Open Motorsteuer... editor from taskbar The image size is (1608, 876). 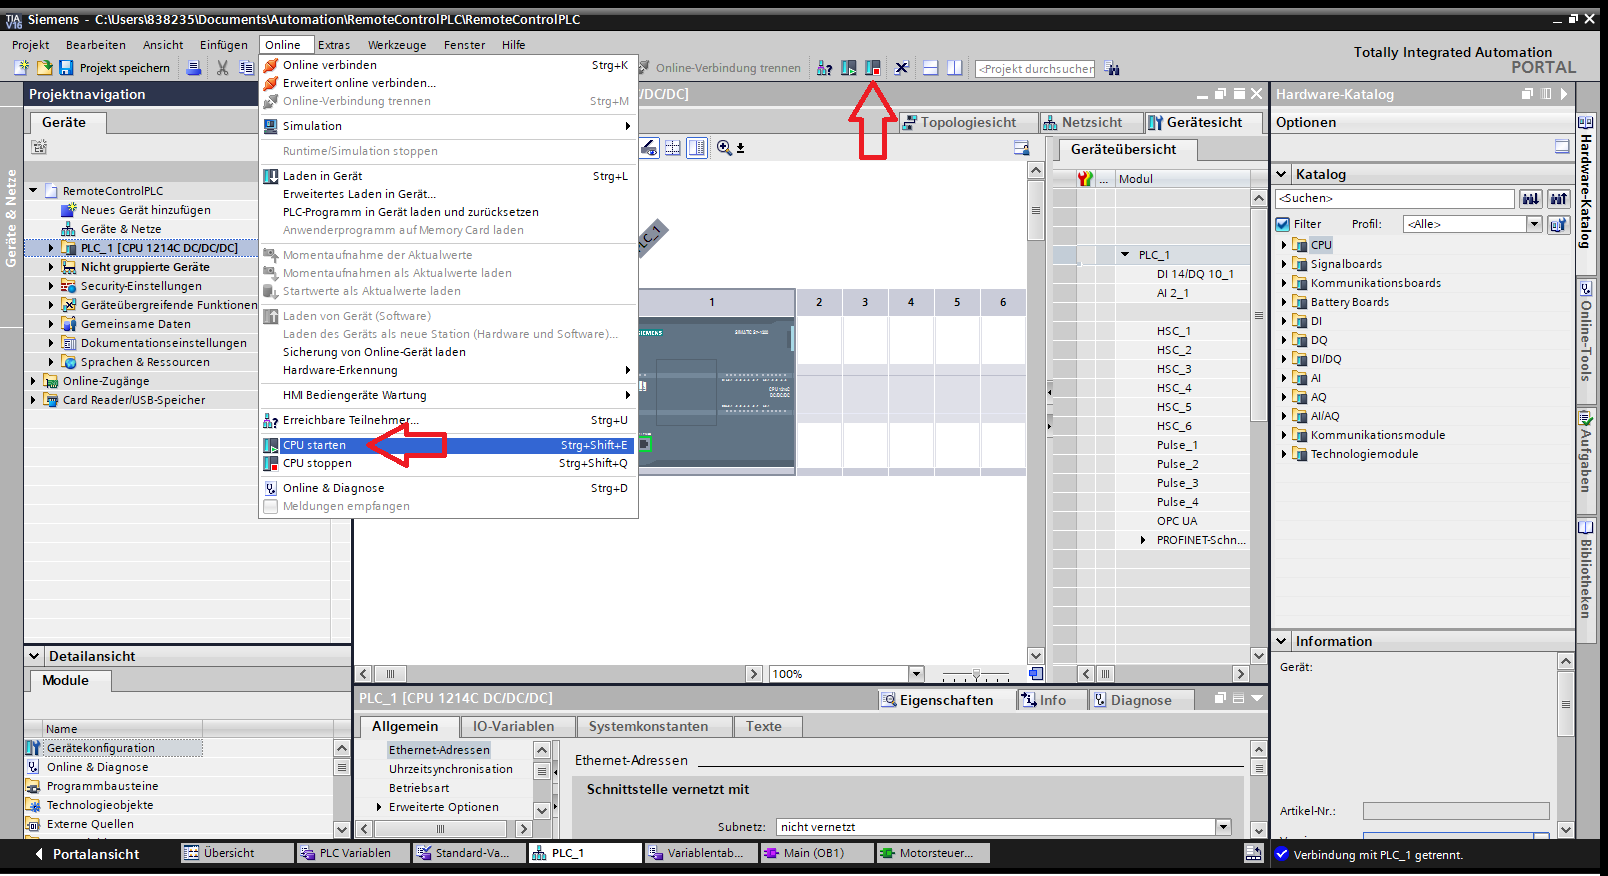[932, 853]
